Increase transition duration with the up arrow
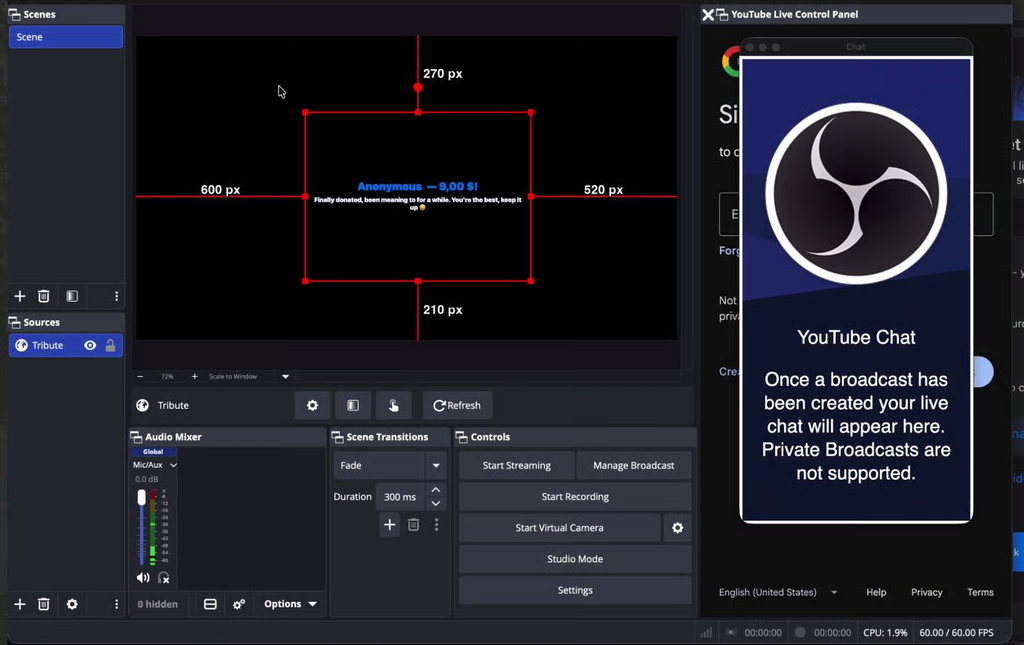This screenshot has height=645, width=1024. [x=436, y=490]
